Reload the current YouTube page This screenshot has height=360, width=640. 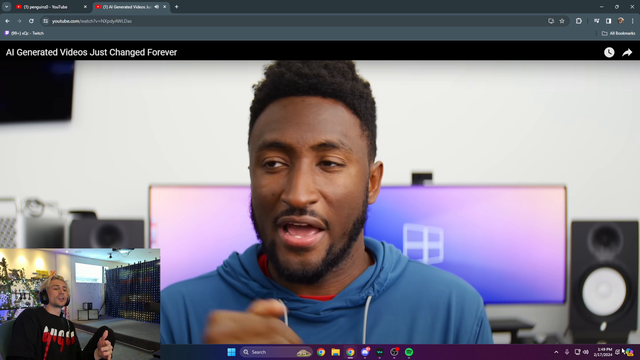(x=31, y=21)
